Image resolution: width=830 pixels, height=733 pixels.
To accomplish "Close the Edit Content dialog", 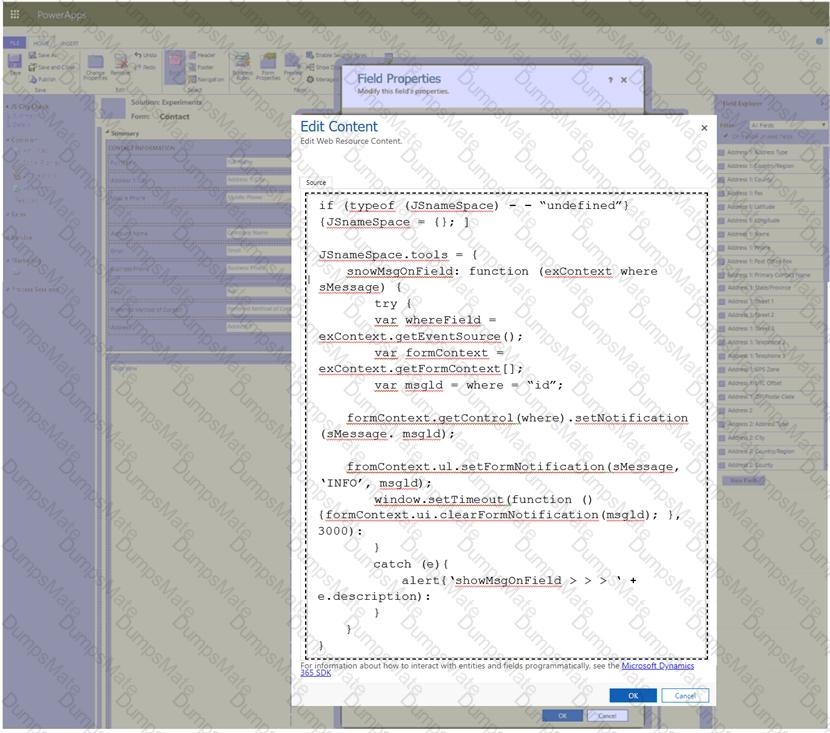I will point(704,128).
